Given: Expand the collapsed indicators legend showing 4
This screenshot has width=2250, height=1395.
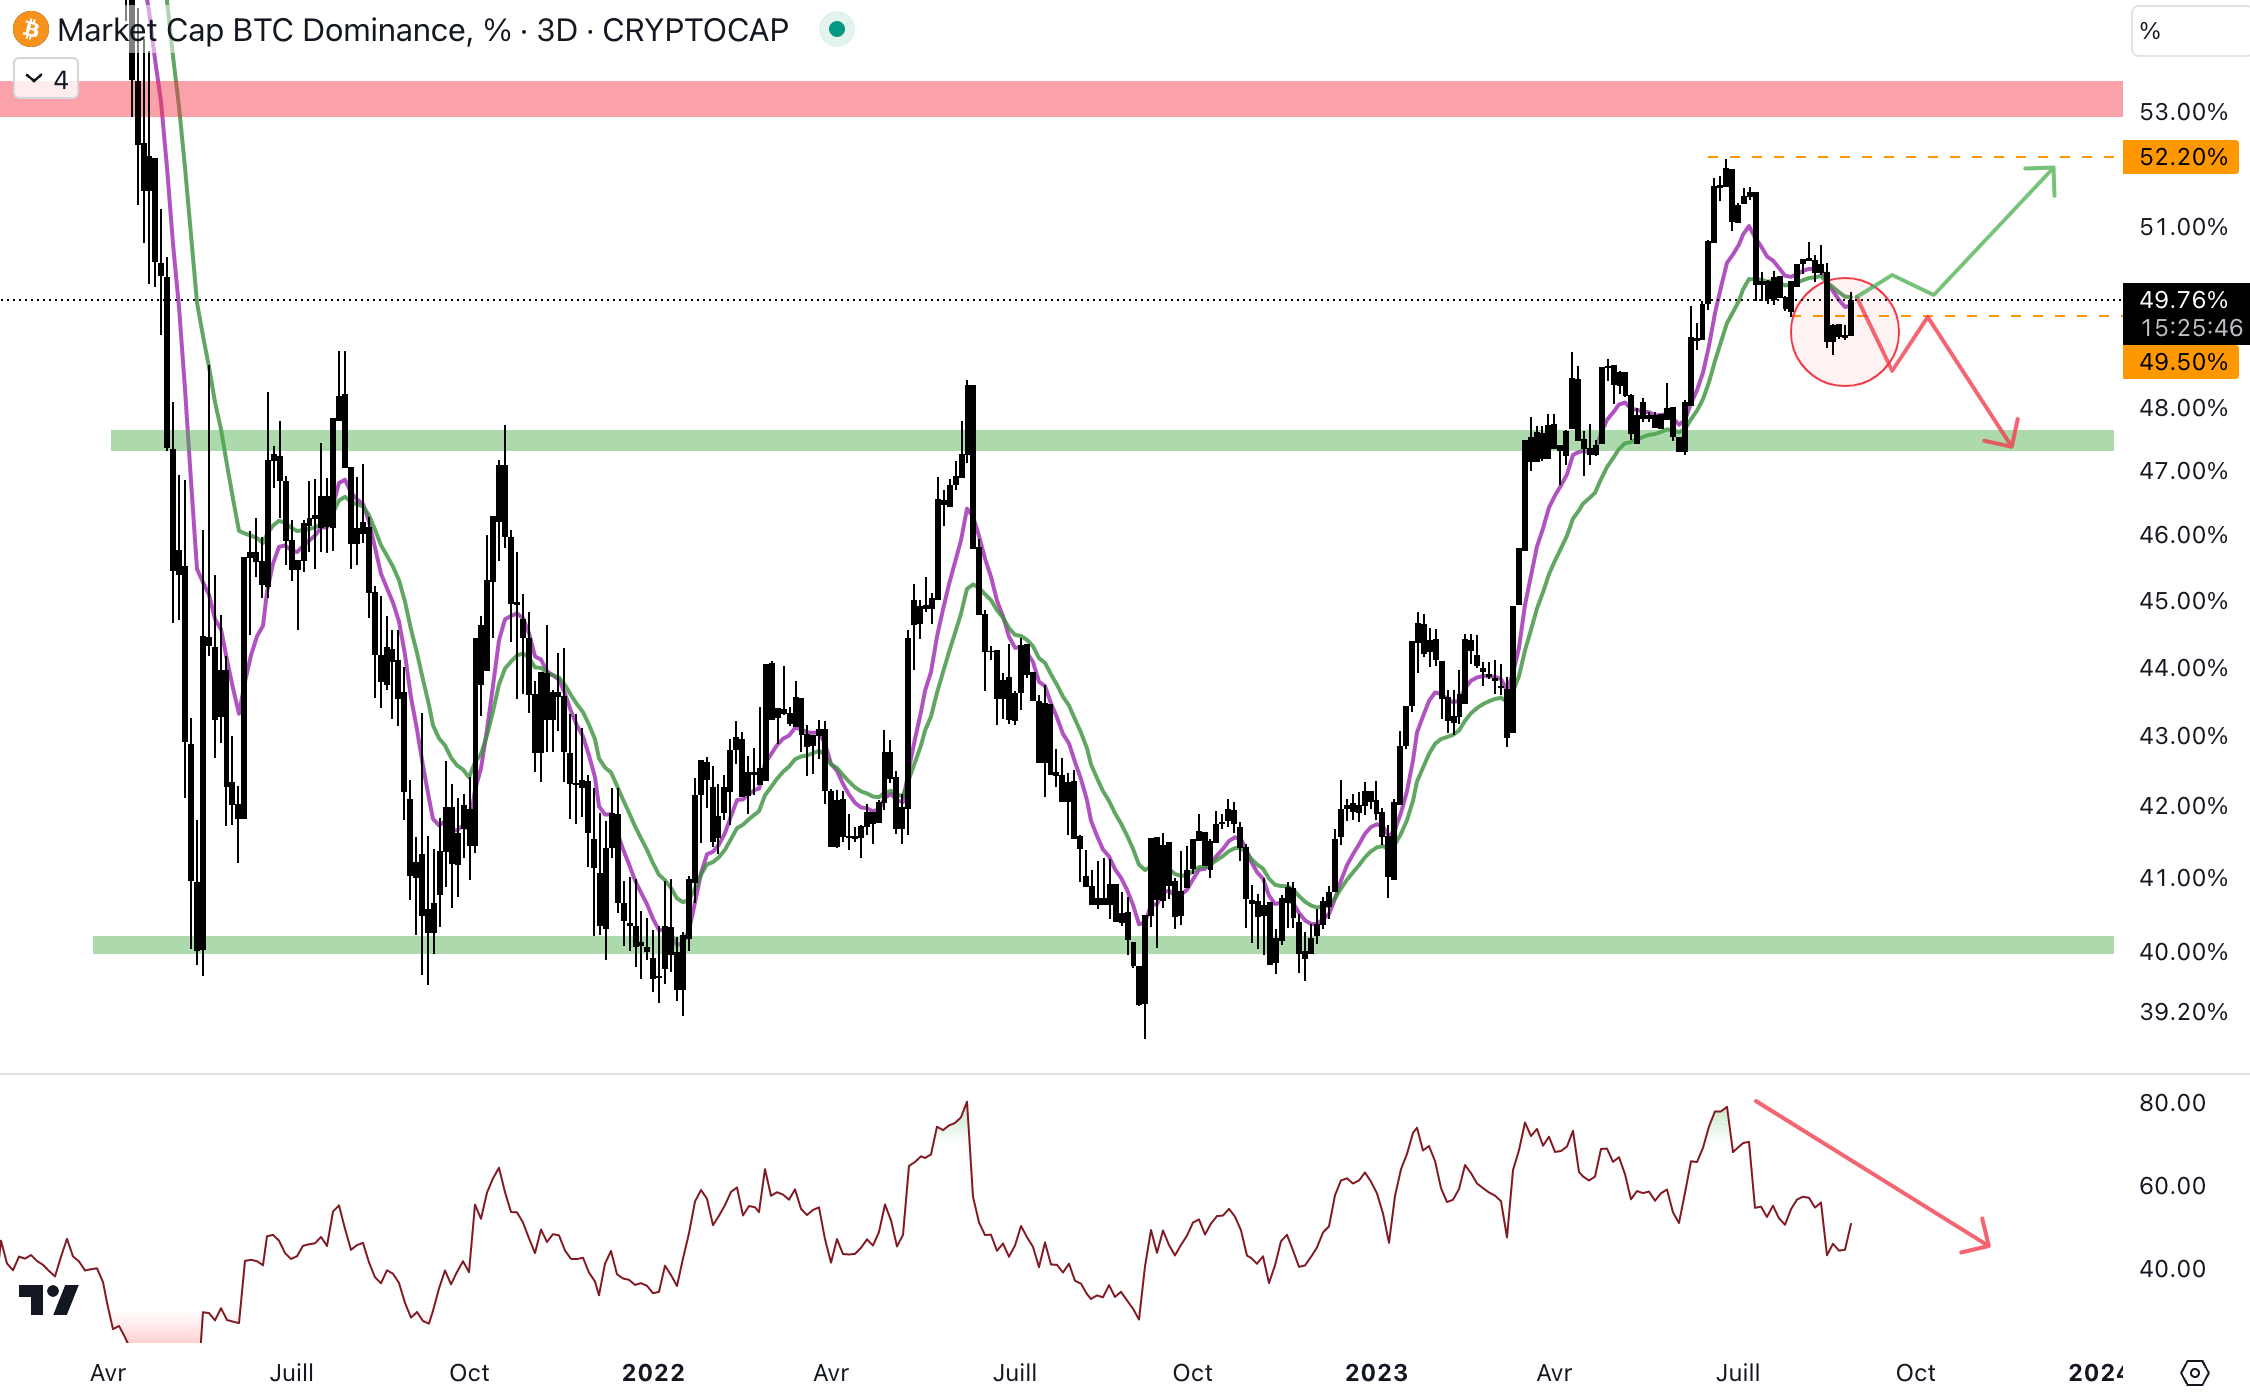Looking at the screenshot, I should tap(46, 79).
